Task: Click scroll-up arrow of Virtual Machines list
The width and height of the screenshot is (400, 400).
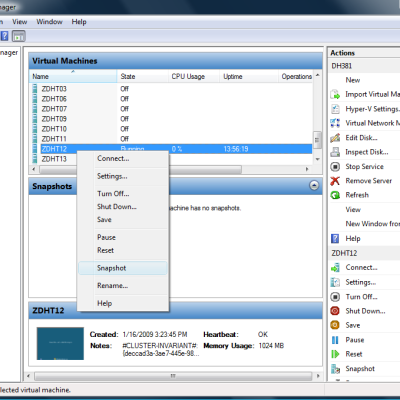Action: click(x=318, y=75)
